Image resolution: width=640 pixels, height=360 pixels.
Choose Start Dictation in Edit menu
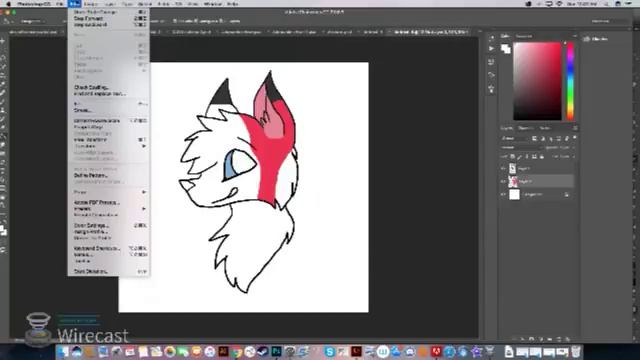pyautogui.click(x=109, y=271)
